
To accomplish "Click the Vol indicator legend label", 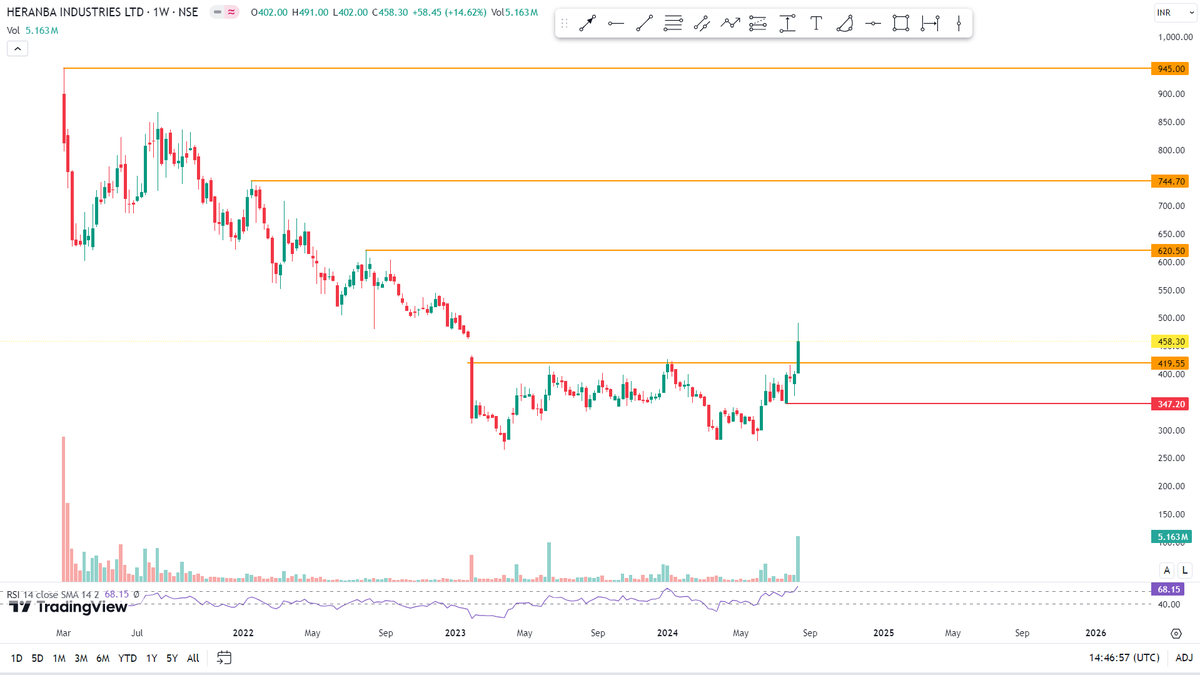I will click(14, 30).
